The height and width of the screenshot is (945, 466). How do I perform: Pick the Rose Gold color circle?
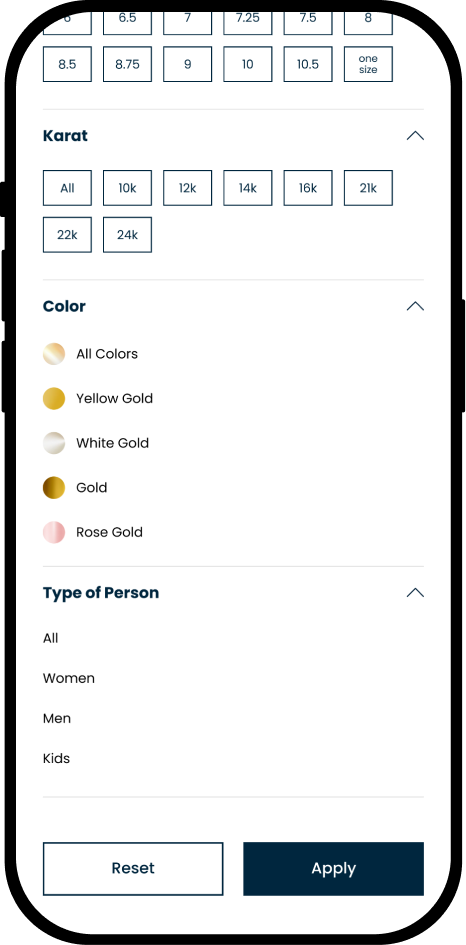[x=54, y=532]
